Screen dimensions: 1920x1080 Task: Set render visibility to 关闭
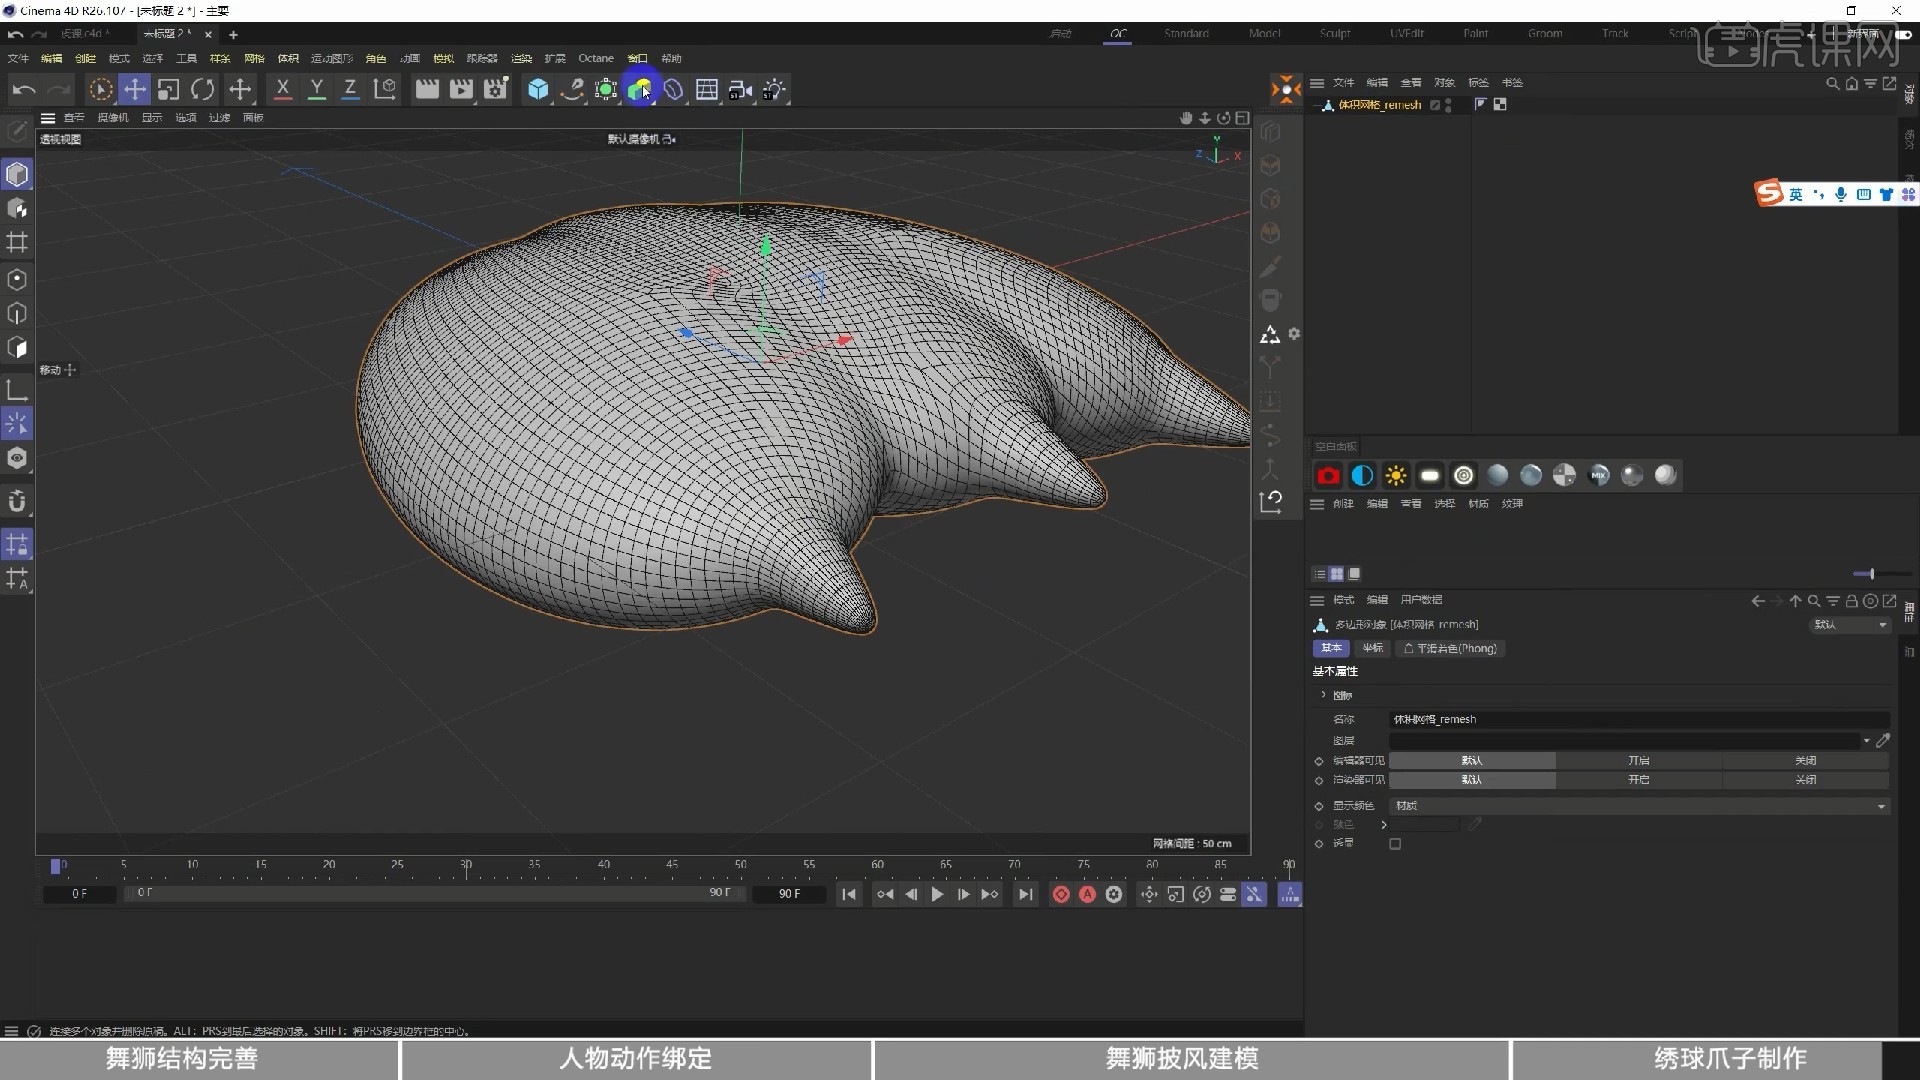tap(1805, 780)
